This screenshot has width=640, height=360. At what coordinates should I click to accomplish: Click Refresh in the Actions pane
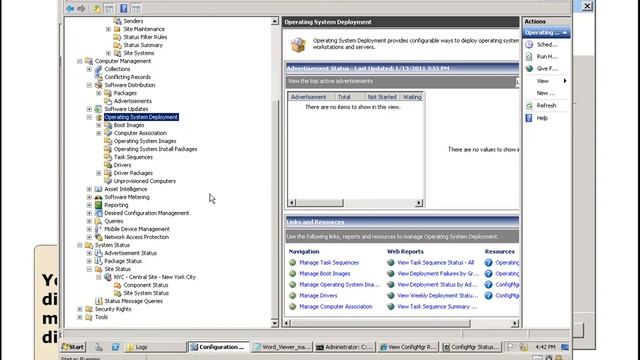(x=546, y=106)
